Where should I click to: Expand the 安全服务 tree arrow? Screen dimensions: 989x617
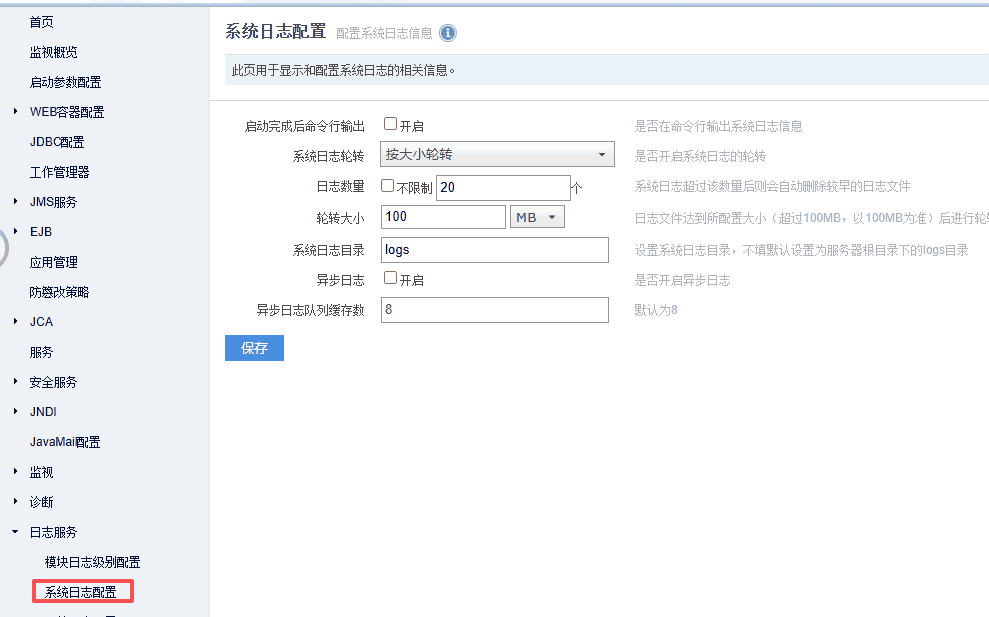click(x=16, y=382)
